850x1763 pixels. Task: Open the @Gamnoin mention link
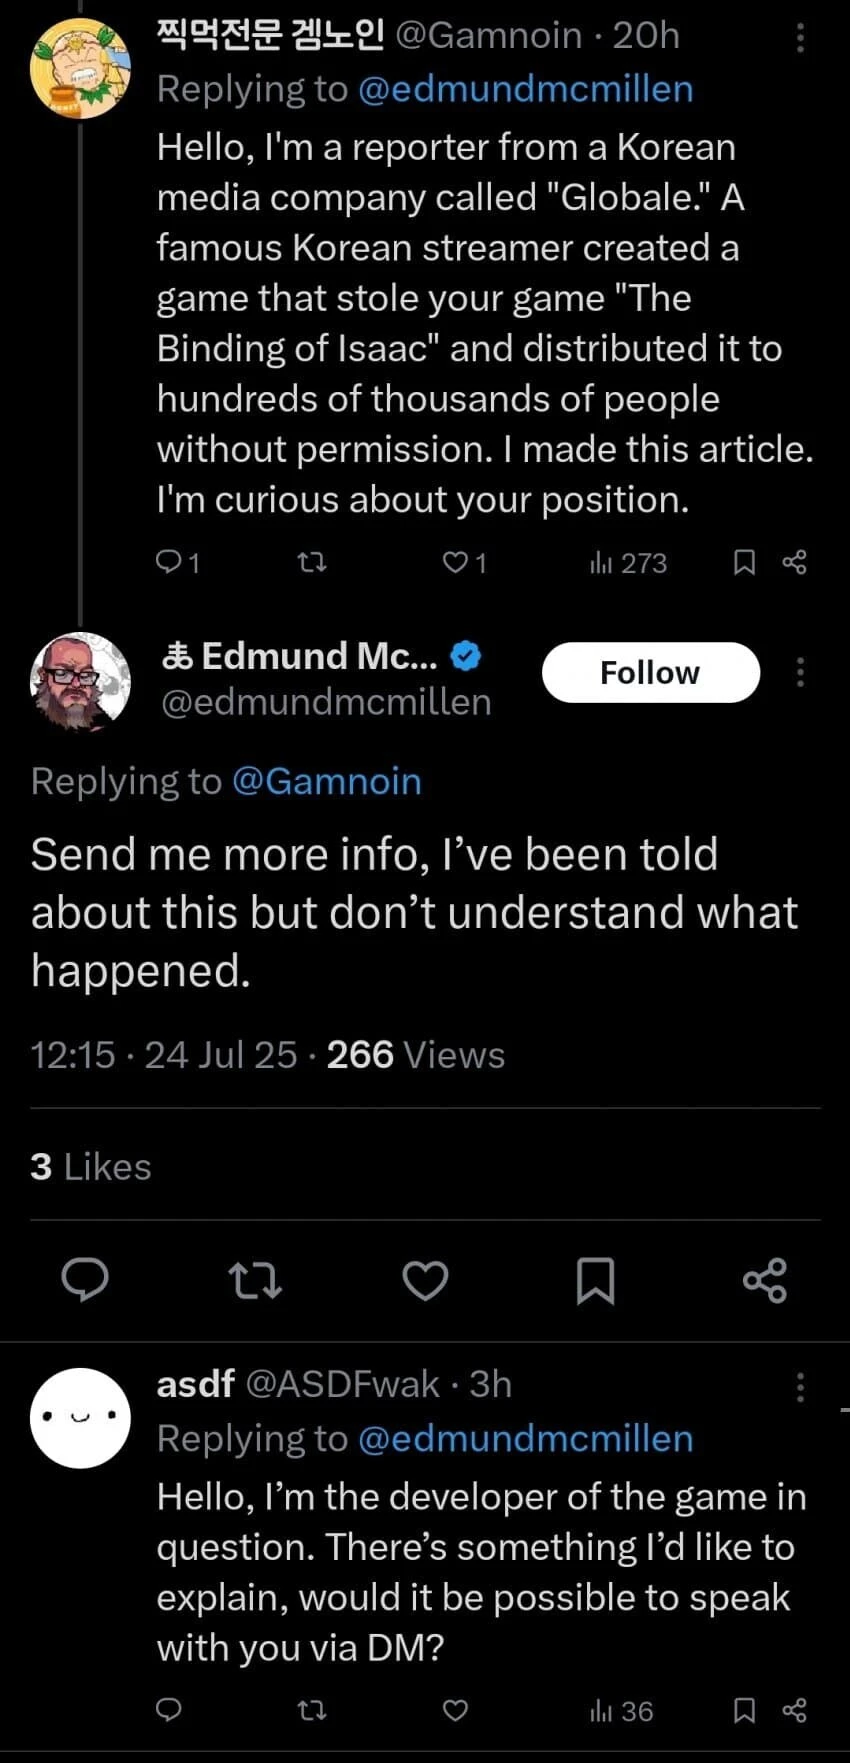(x=327, y=781)
